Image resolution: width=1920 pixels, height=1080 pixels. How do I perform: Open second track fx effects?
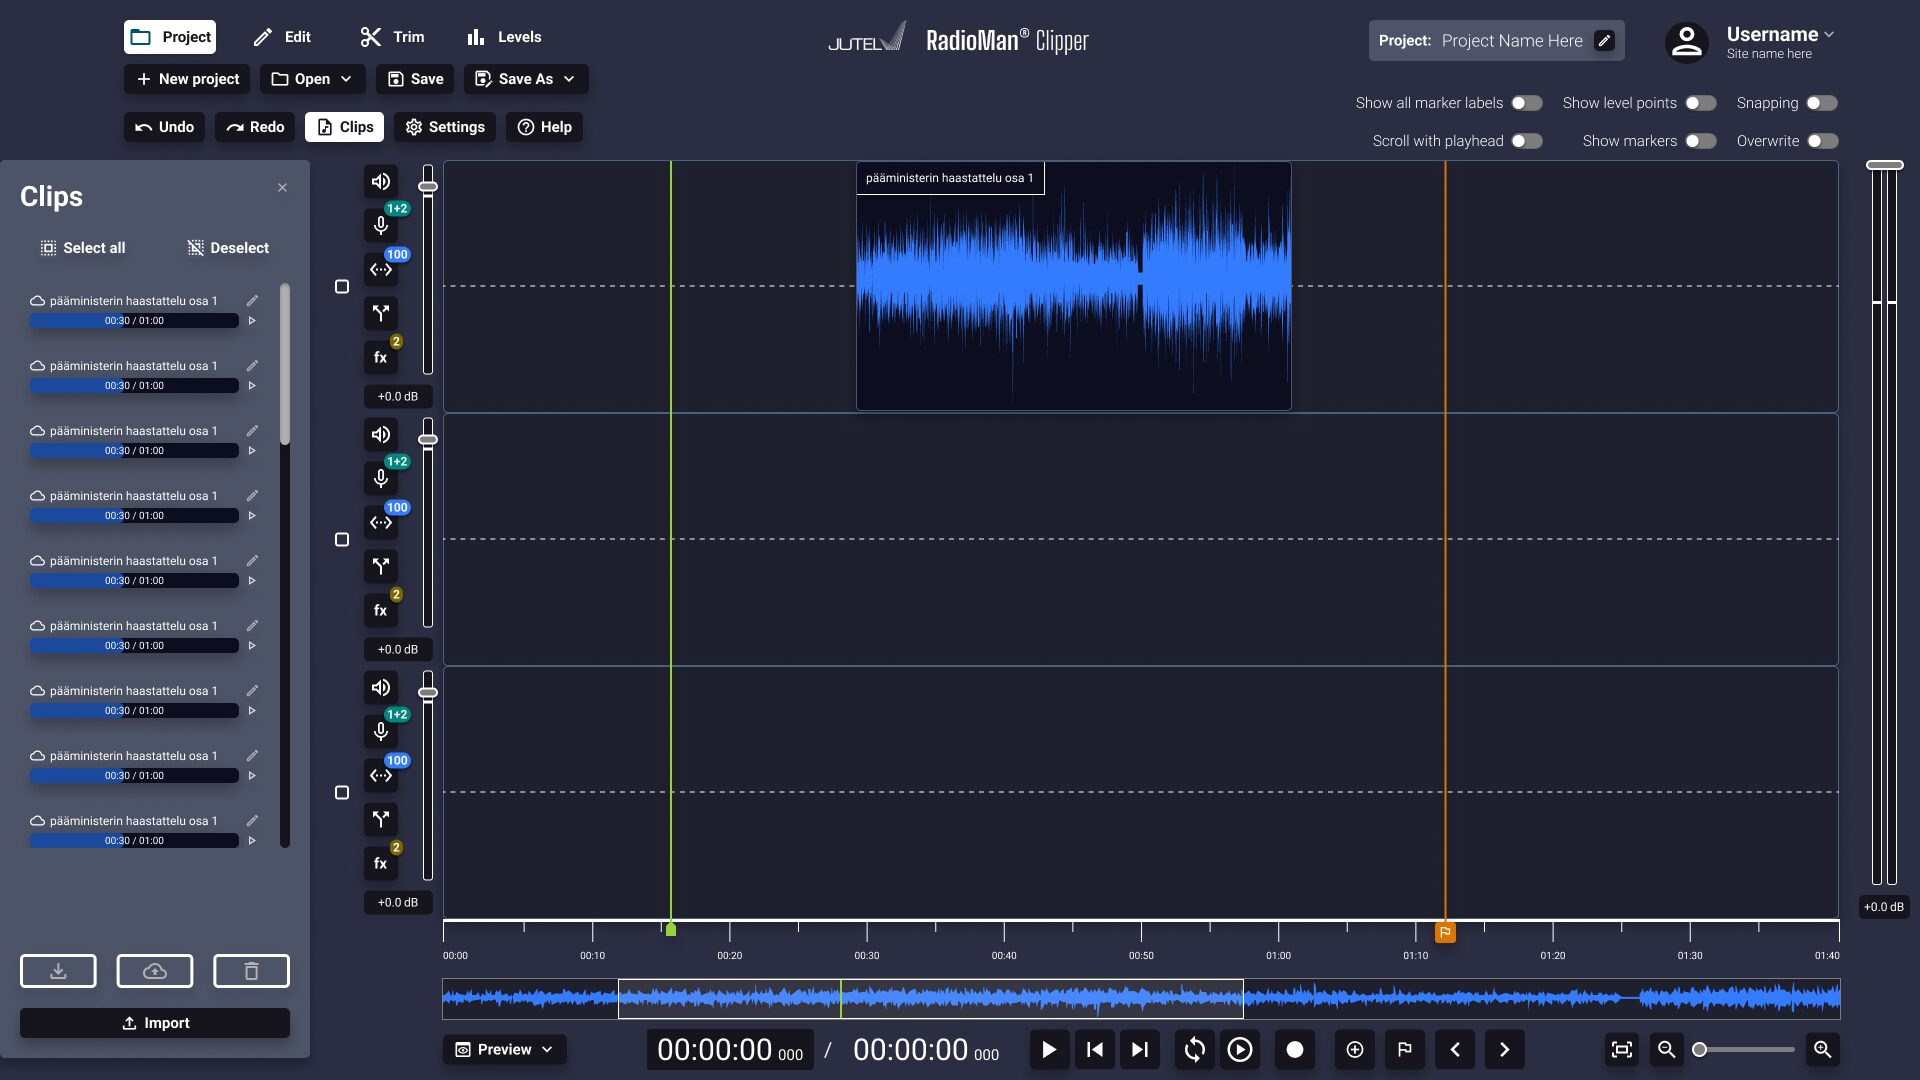point(381,610)
